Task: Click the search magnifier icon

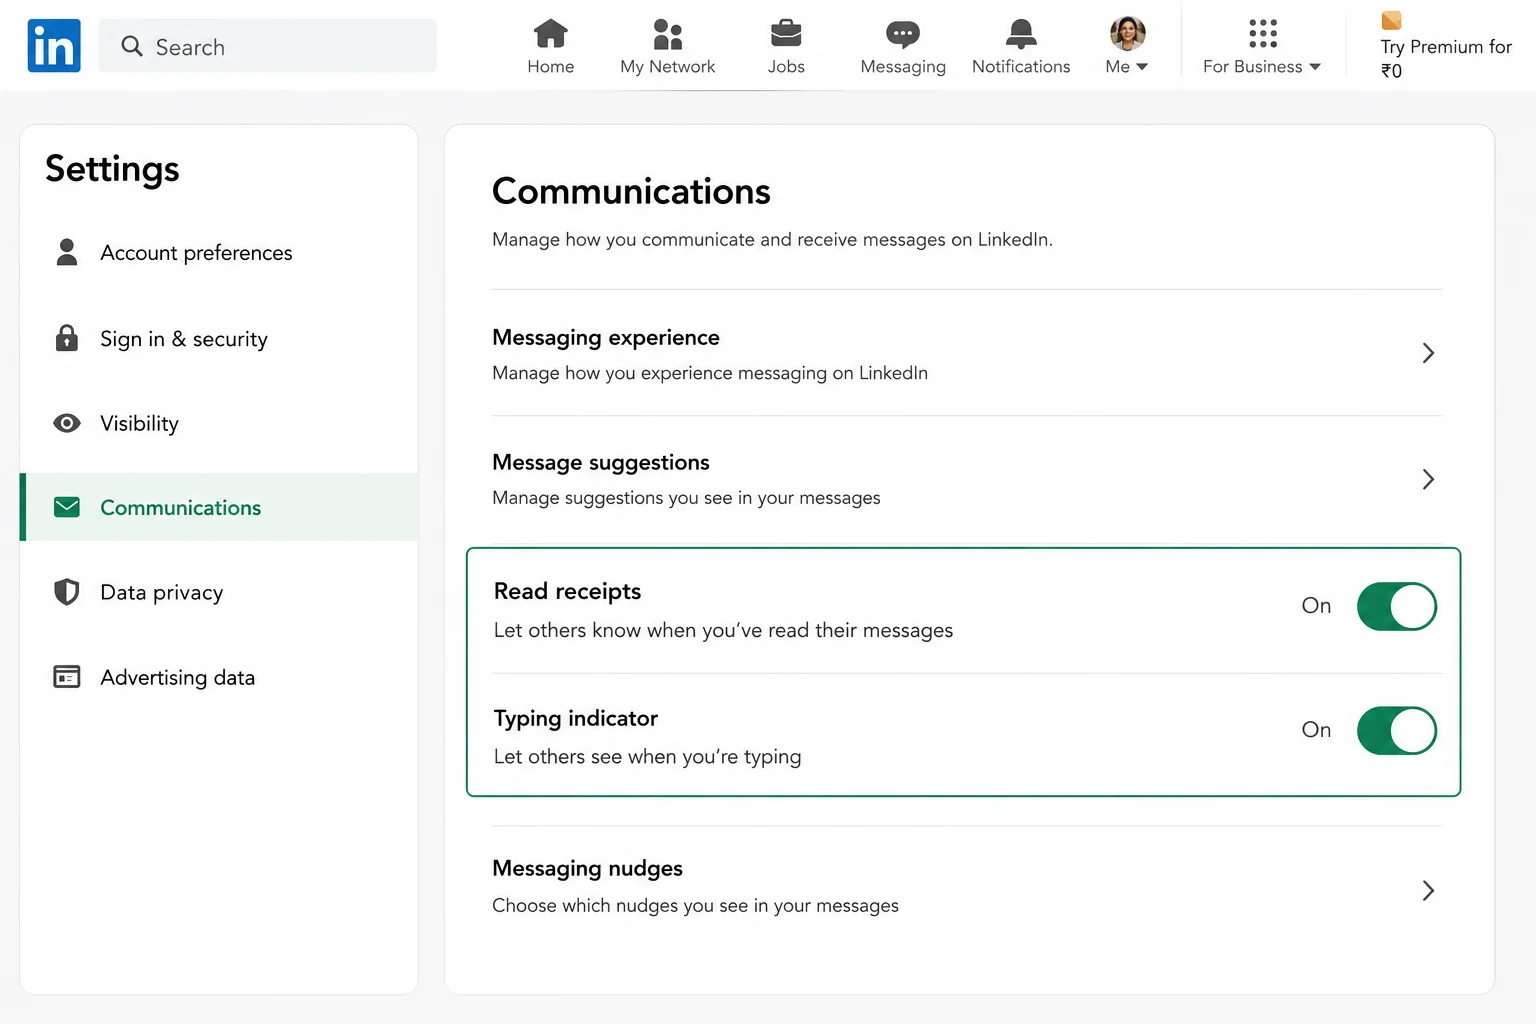Action: point(132,46)
